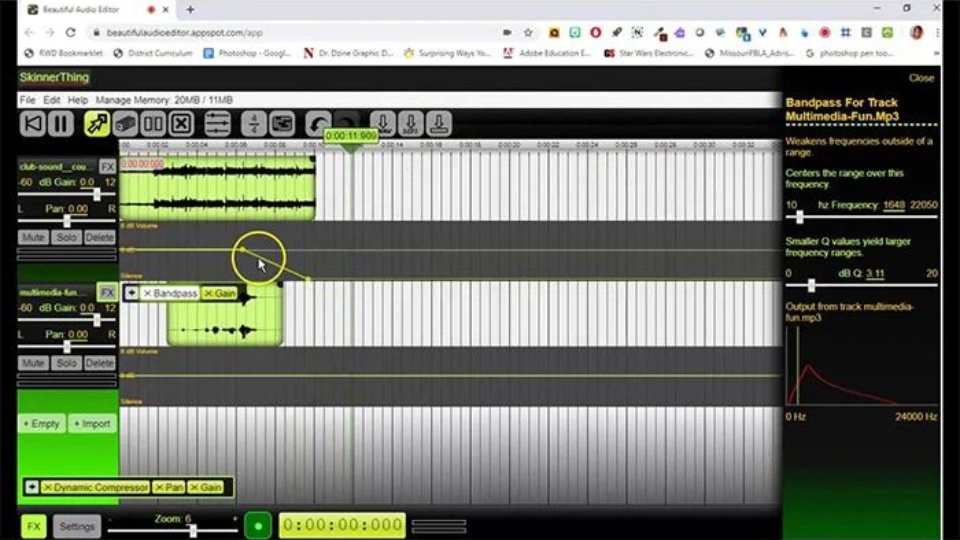The height and width of the screenshot is (540, 960).
Task: Open the Settings button
Action: 77,527
